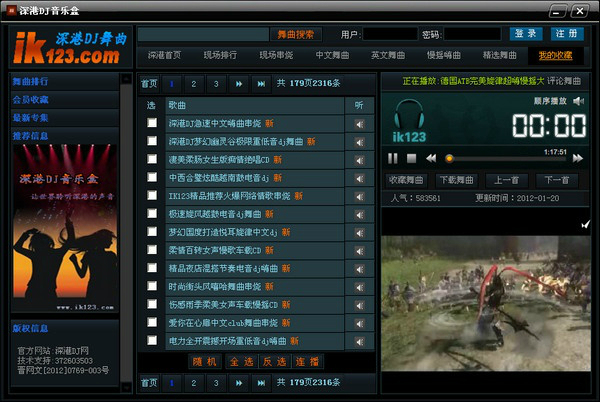The height and width of the screenshot is (402, 600).
Task: Check the box for 深港DJ梦幻幽灵谷极限重低音dj舞曲
Action: coord(152,141)
